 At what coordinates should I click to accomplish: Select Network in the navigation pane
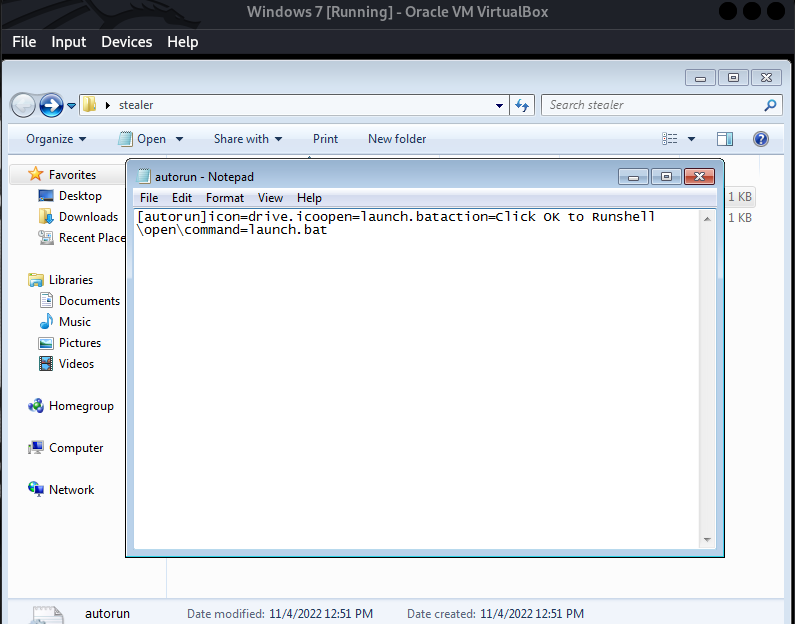(x=71, y=490)
